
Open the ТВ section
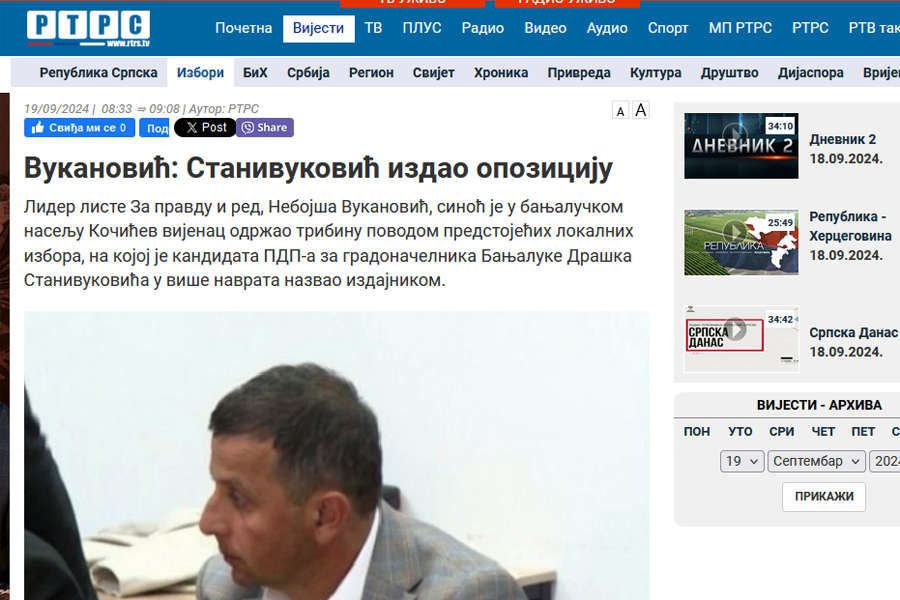click(373, 28)
